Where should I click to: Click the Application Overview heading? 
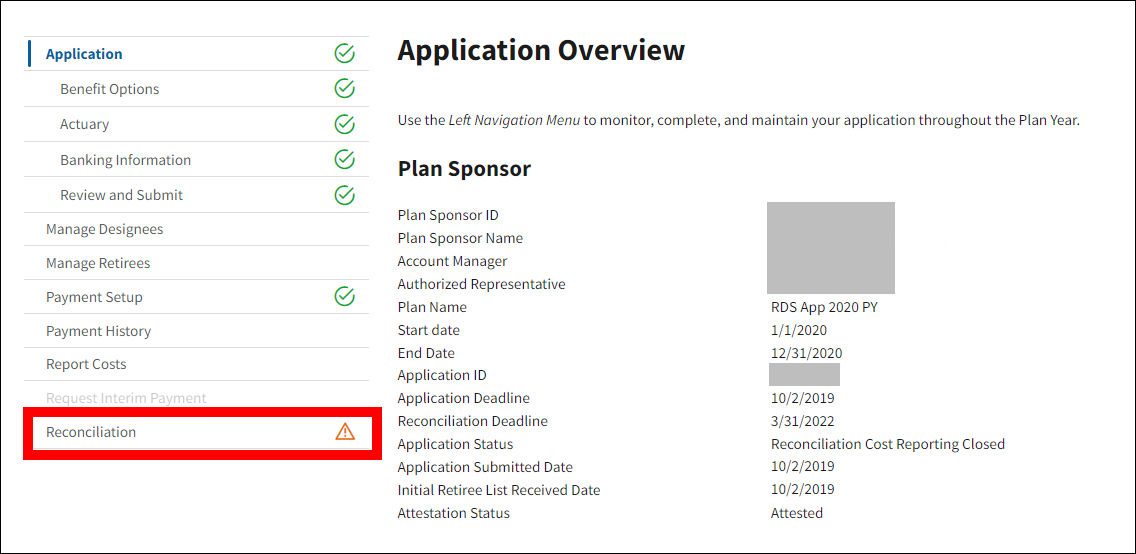[x=541, y=51]
